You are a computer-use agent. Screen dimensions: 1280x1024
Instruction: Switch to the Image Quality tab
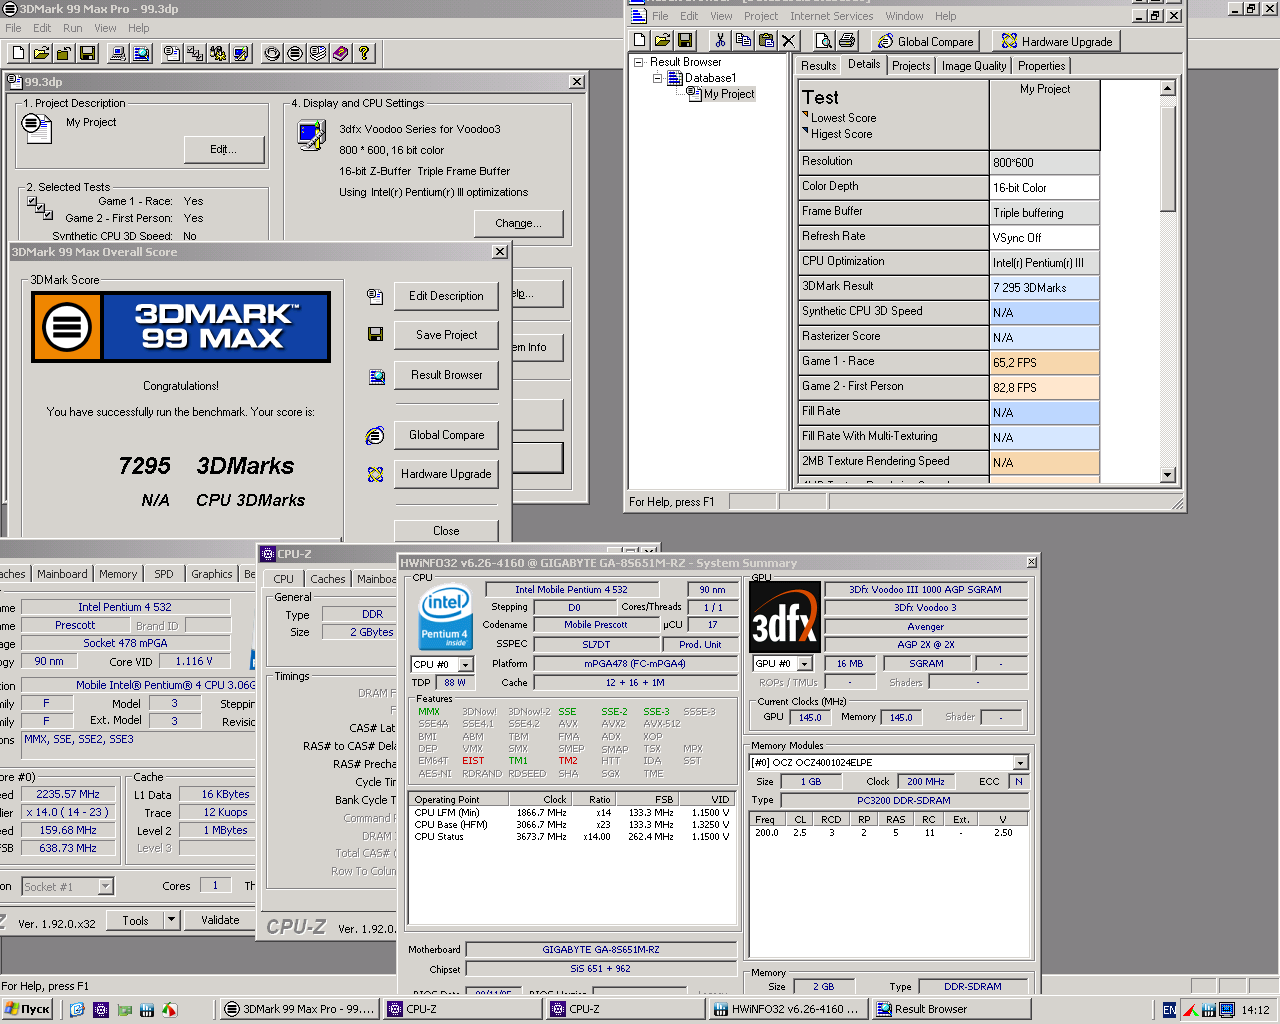tap(974, 66)
